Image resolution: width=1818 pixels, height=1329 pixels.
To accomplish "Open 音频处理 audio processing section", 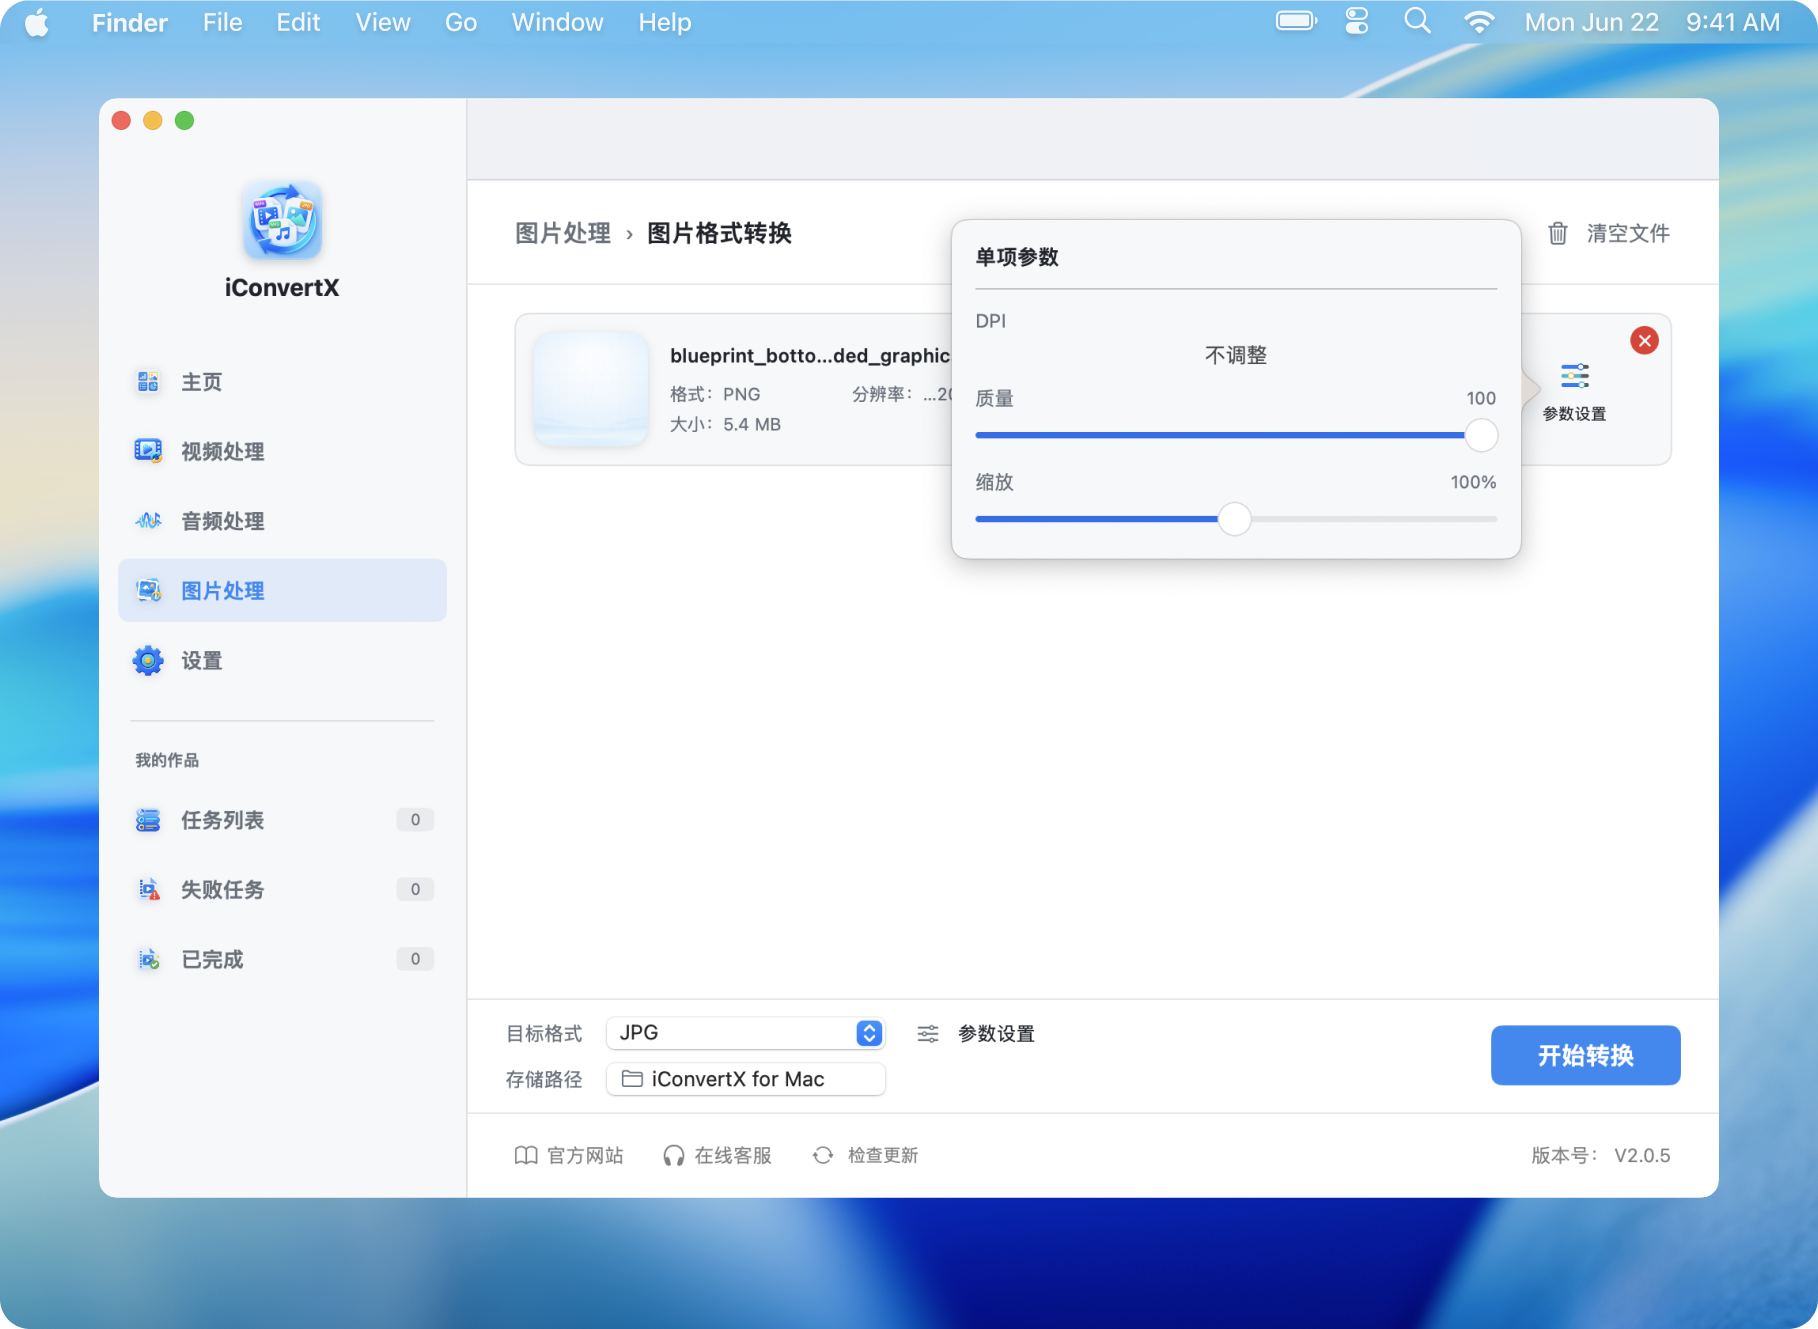I will coord(282,521).
